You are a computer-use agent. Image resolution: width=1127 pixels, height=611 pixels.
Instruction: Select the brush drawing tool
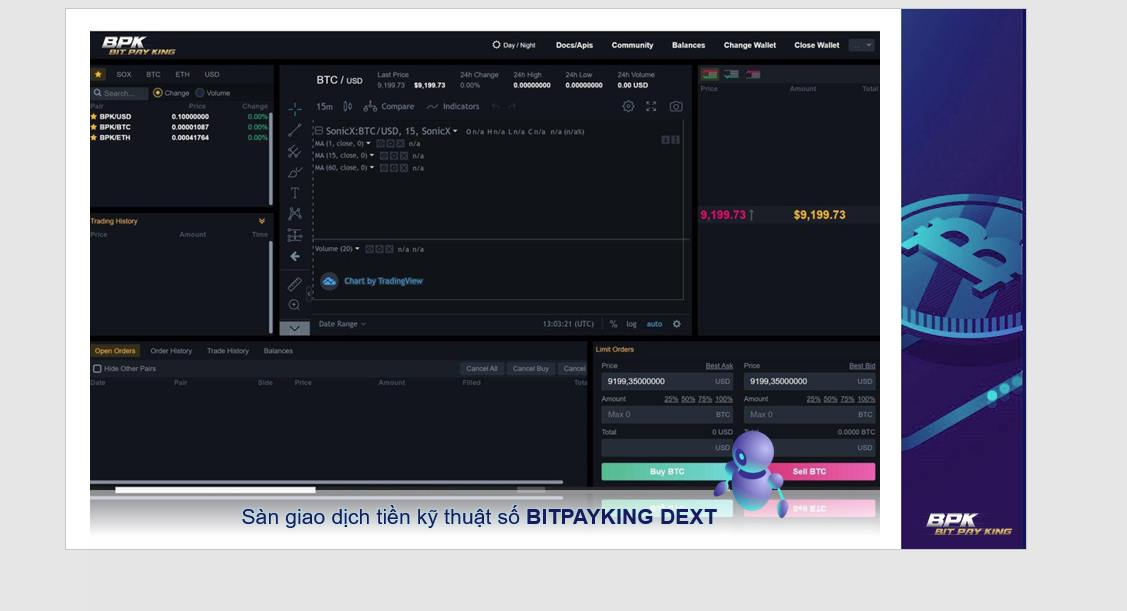point(295,173)
